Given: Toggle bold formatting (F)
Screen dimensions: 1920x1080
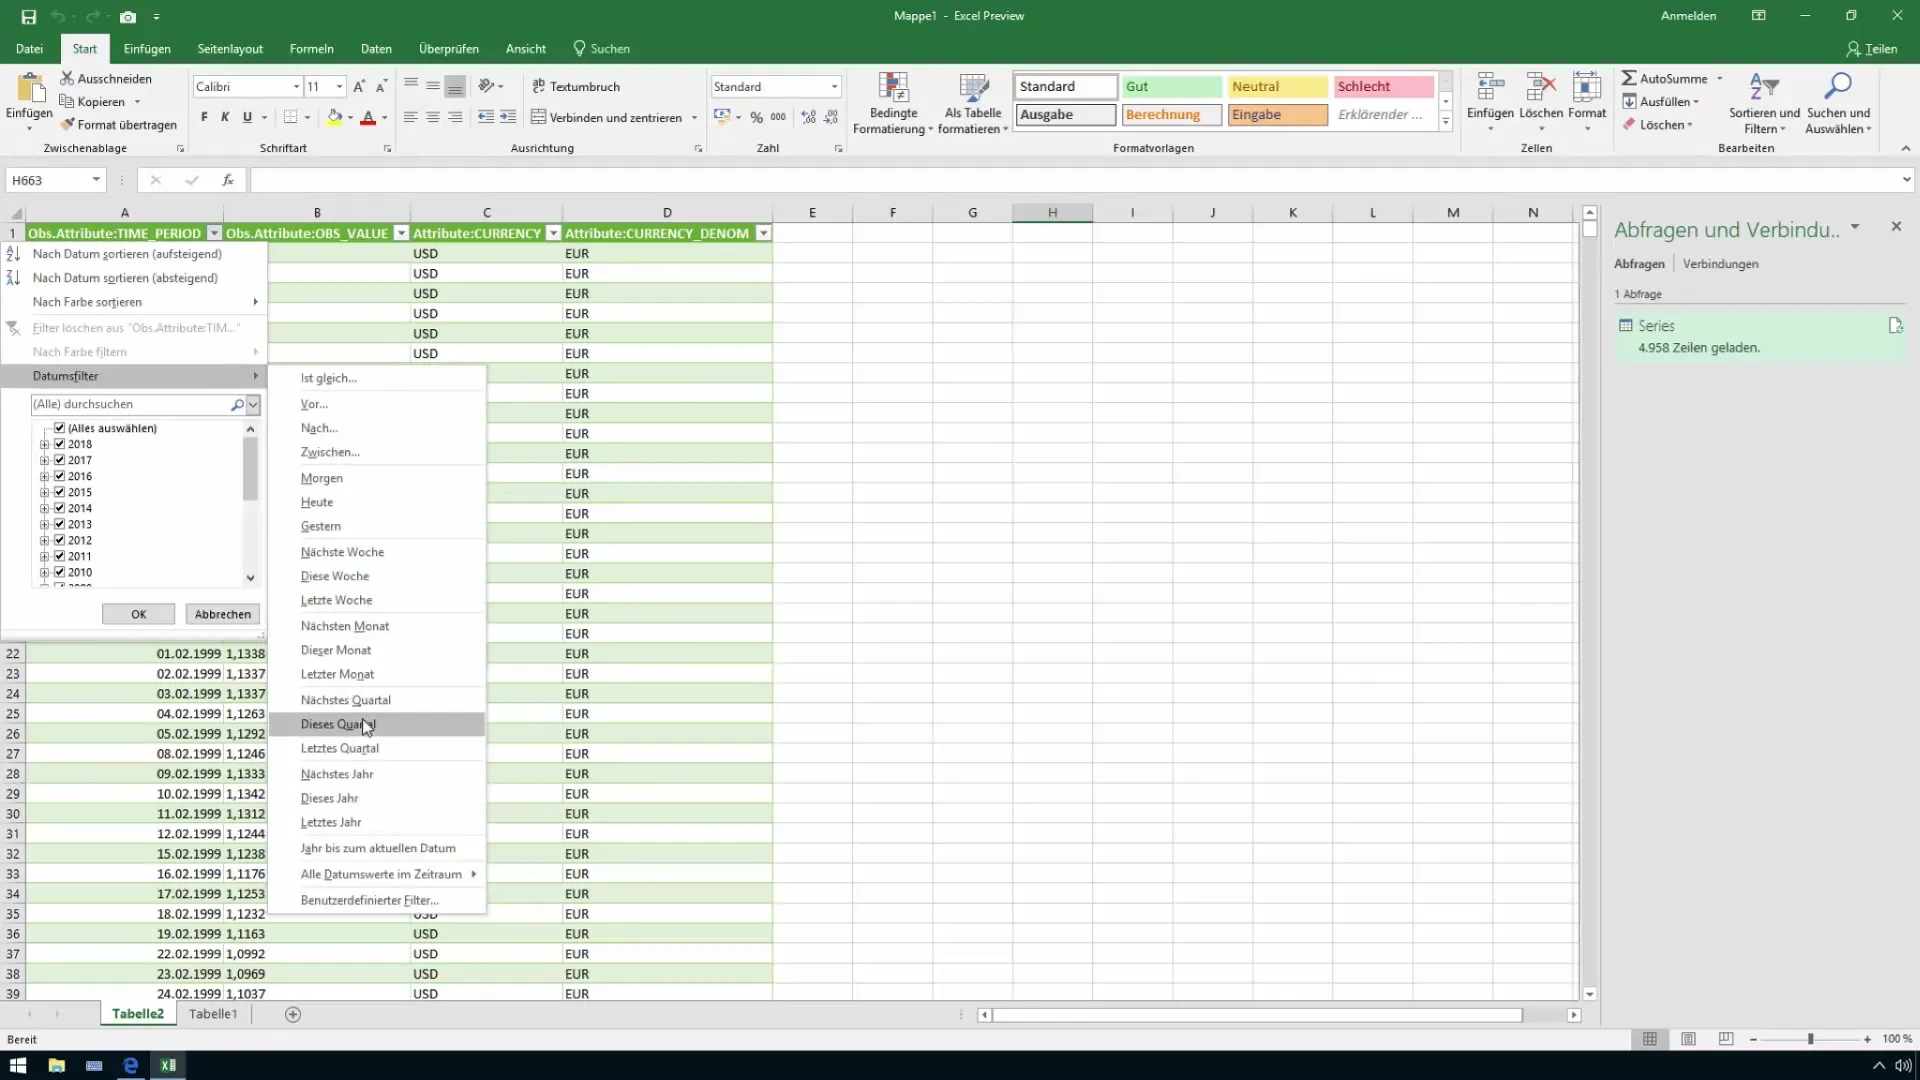Looking at the screenshot, I should (204, 117).
